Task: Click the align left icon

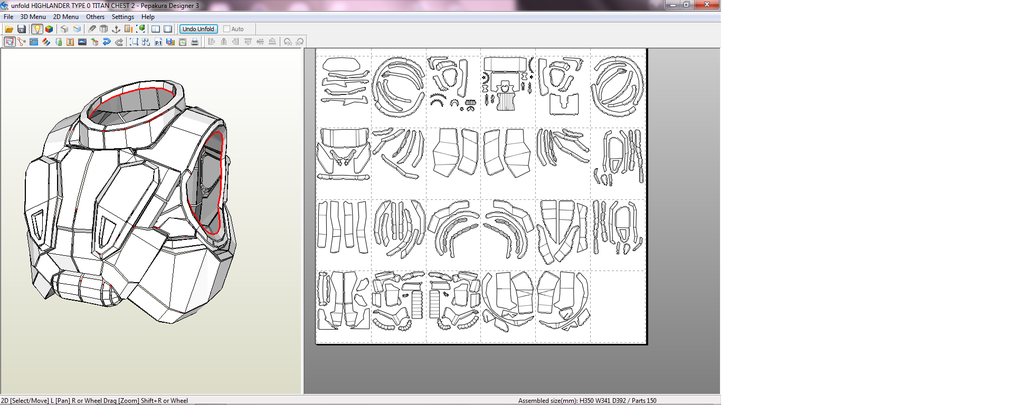Action: 211,42
